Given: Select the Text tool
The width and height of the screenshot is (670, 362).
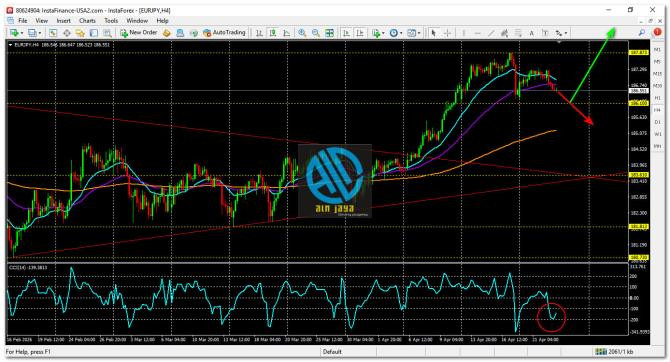Looking at the screenshot, I should [x=532, y=33].
